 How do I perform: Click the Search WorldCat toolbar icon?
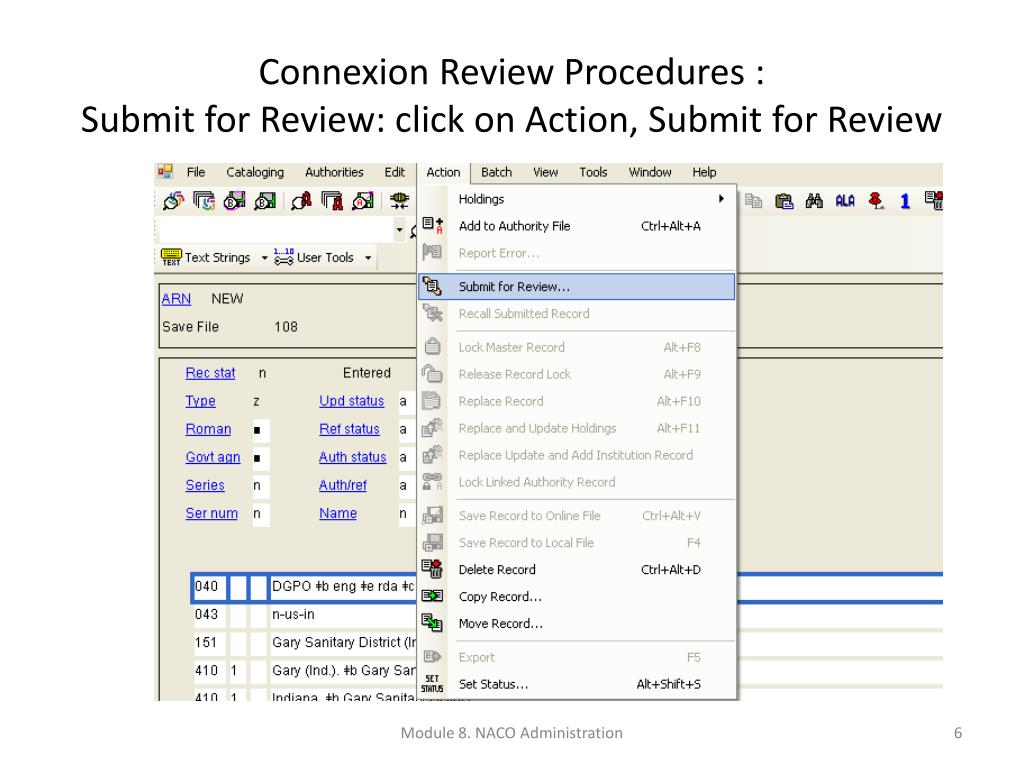pos(173,201)
